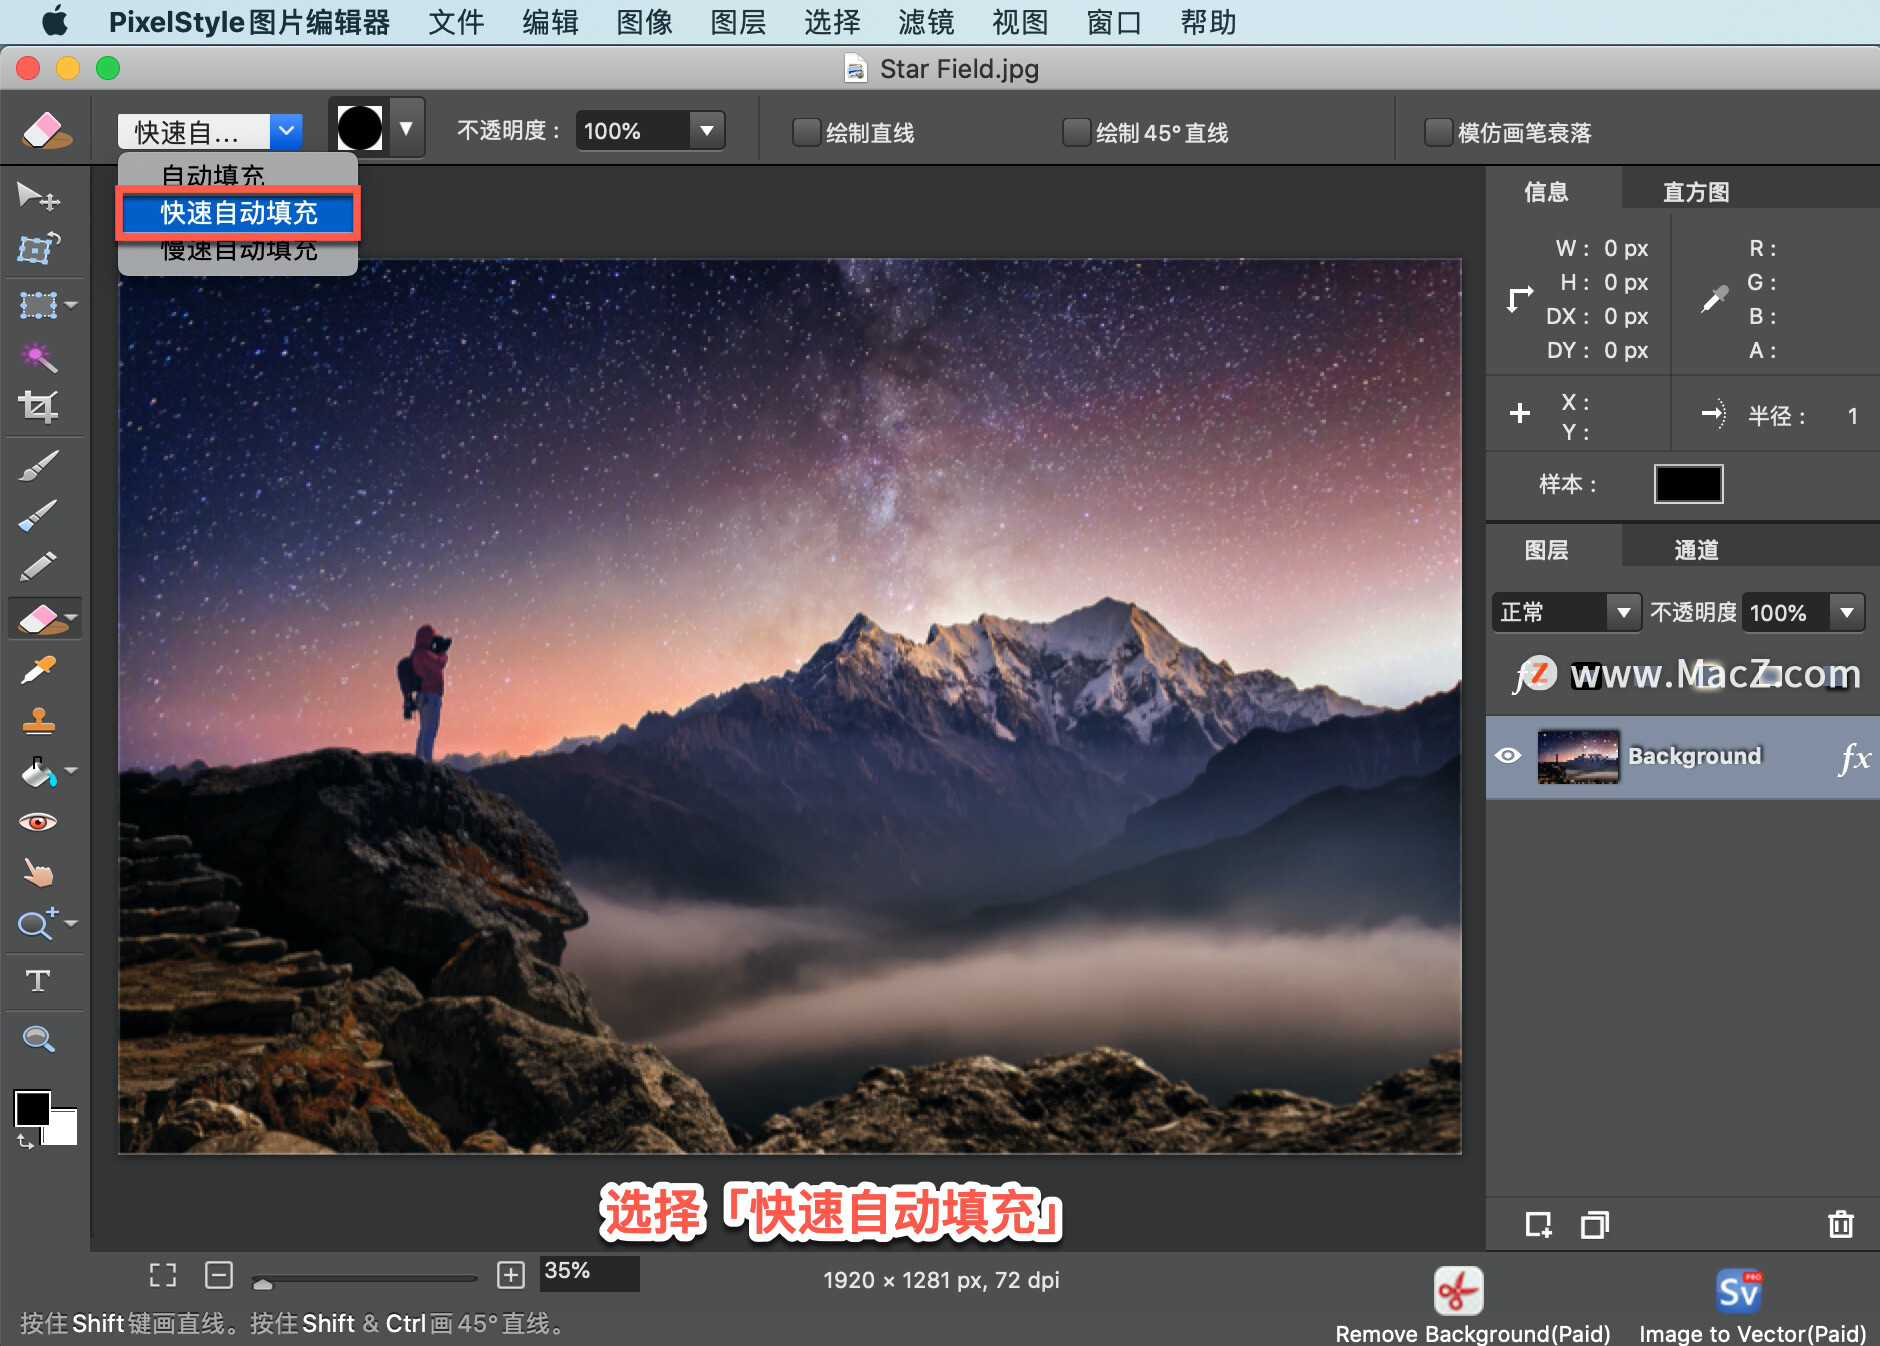Hide the Background layer visibility eye
1880x1346 pixels.
click(1508, 756)
